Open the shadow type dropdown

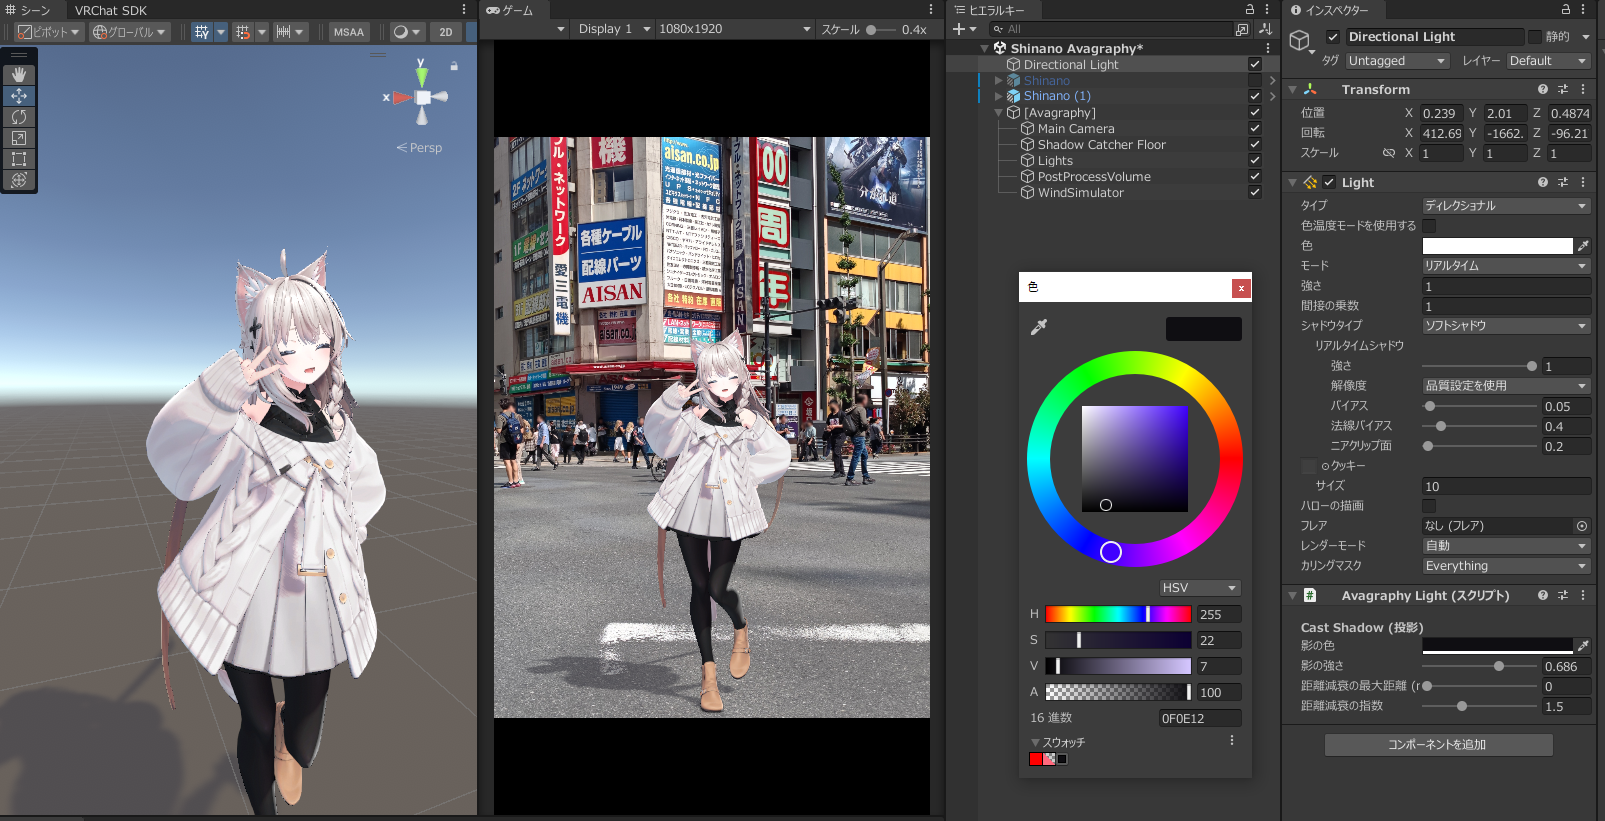[1506, 326]
